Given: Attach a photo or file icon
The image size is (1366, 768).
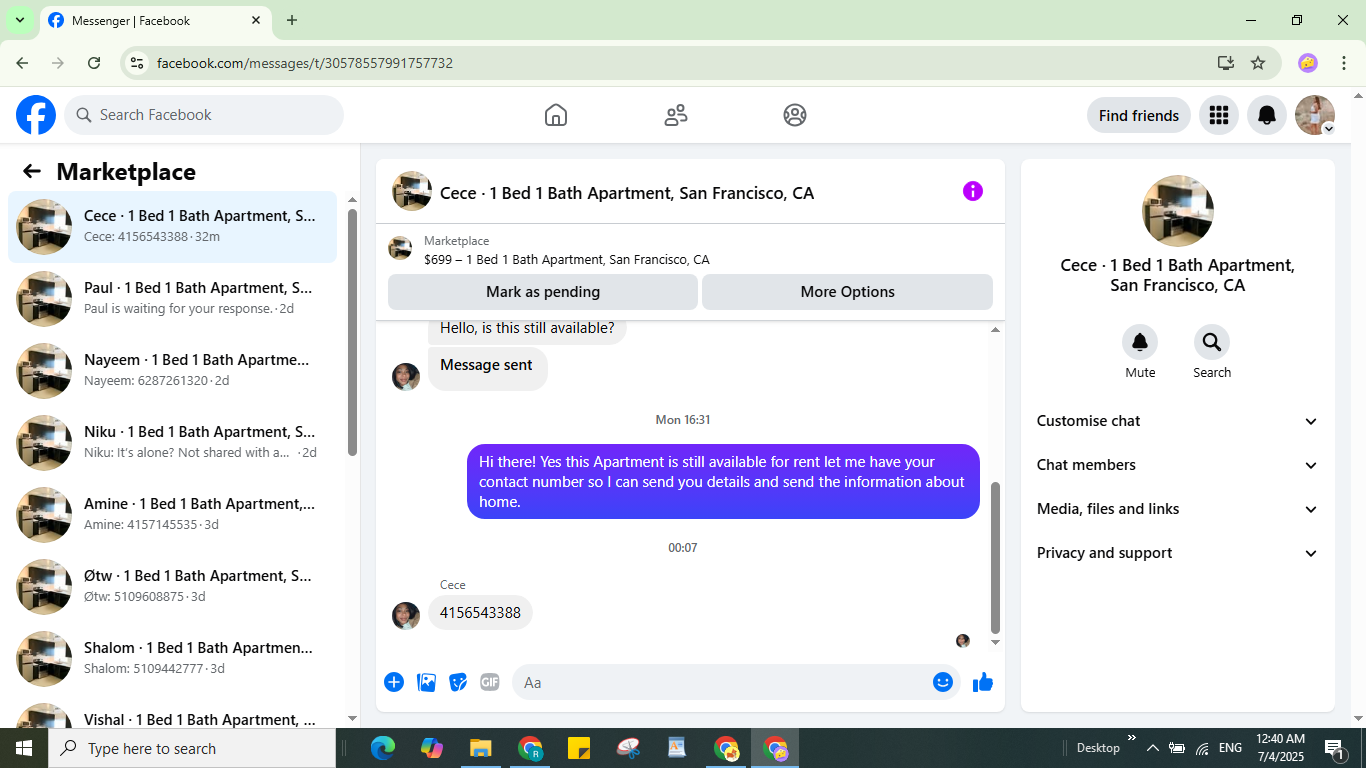Looking at the screenshot, I should tap(426, 682).
